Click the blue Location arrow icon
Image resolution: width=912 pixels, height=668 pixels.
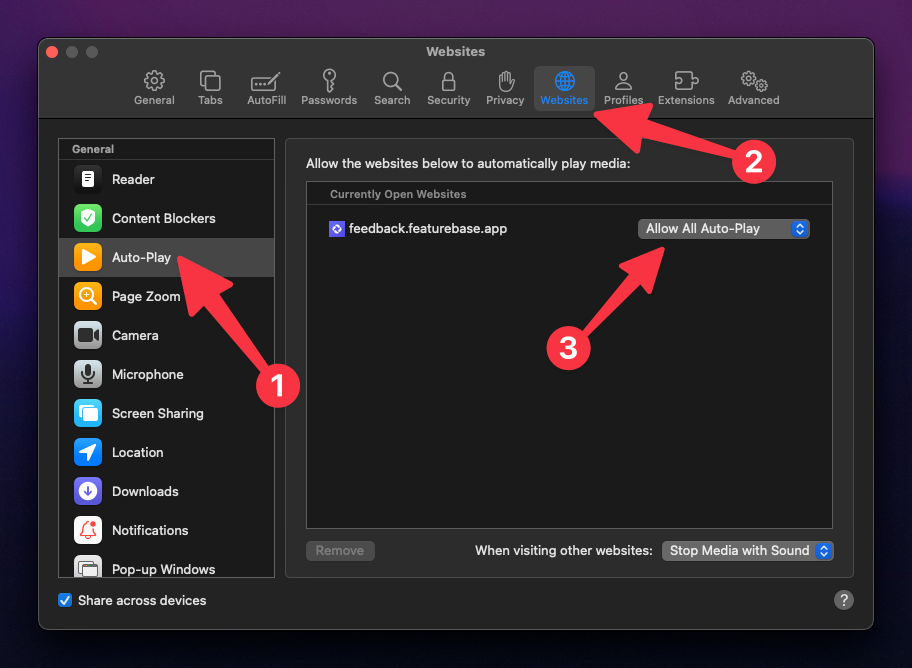click(x=88, y=452)
